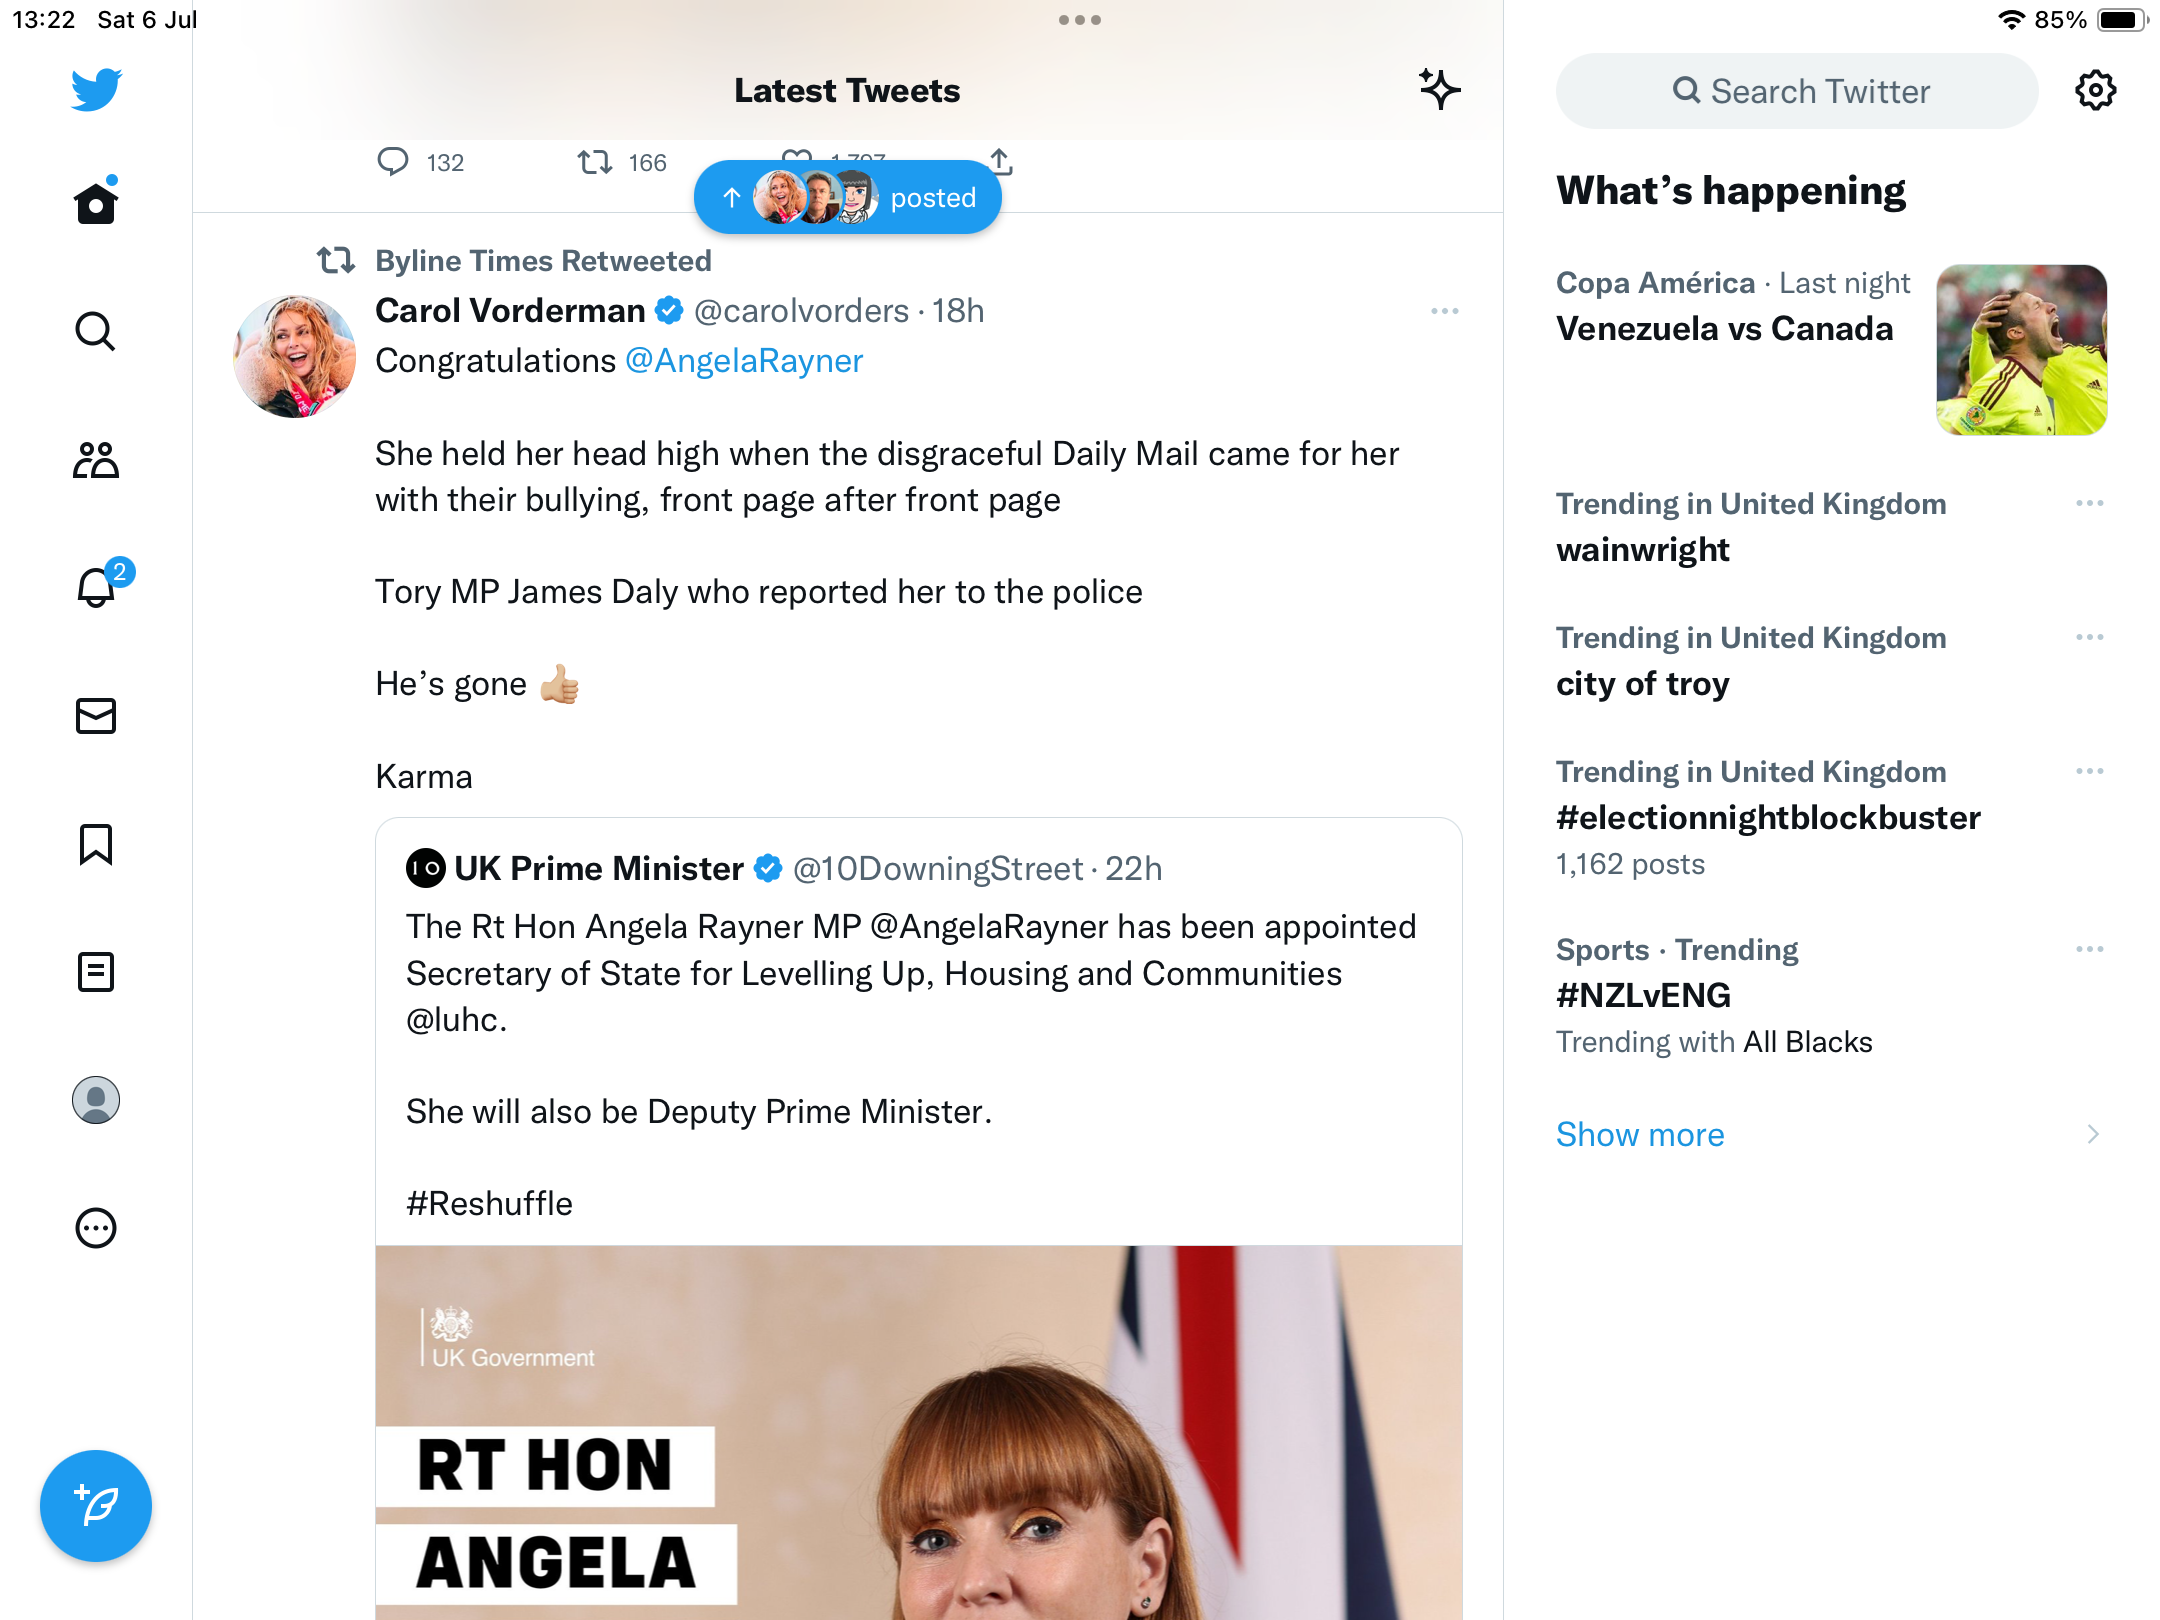Open options for the wainwright trend

tap(2089, 503)
